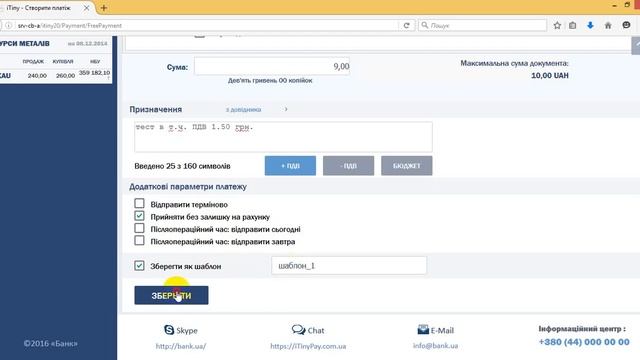
Task: Open the https://iTinyPay.com.ua link
Action: click(308, 346)
